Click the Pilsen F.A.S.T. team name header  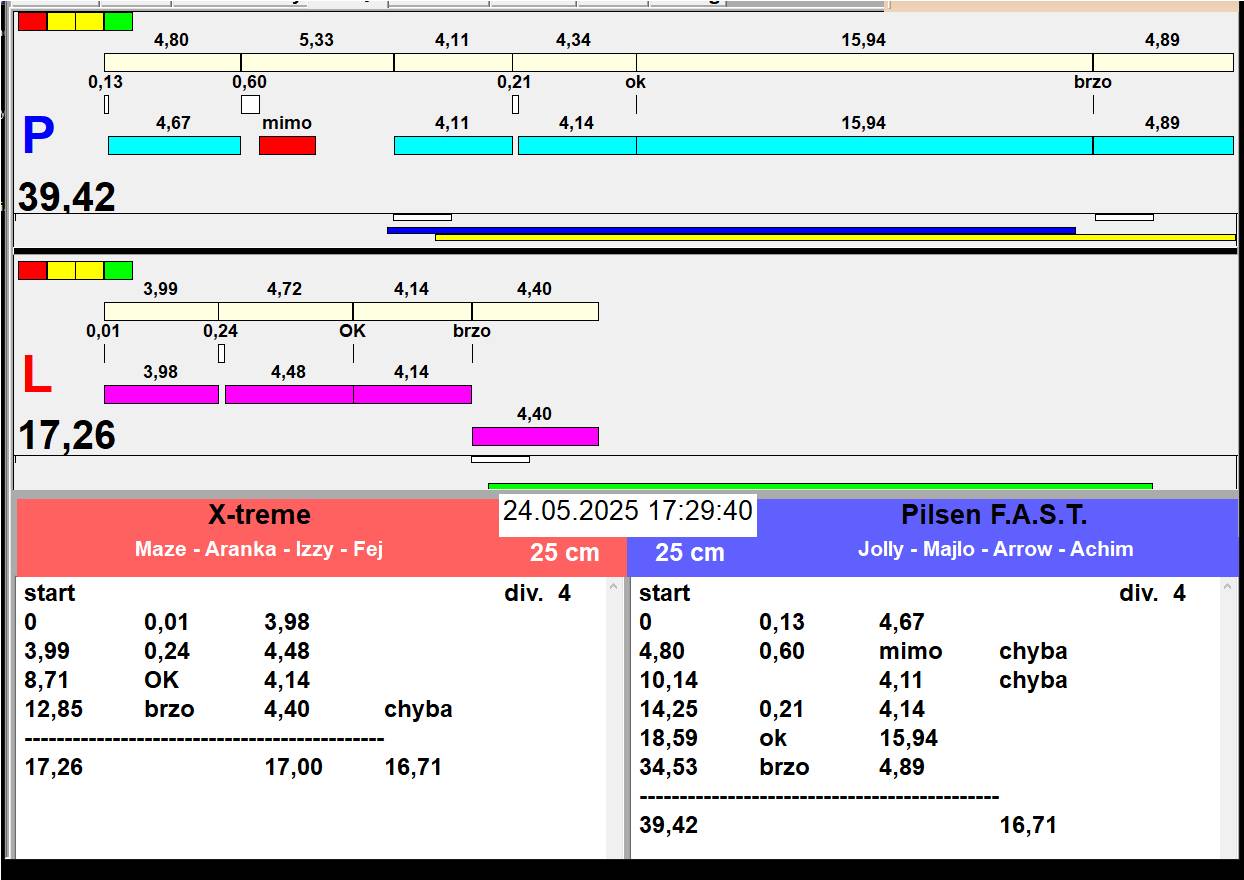tap(994, 515)
